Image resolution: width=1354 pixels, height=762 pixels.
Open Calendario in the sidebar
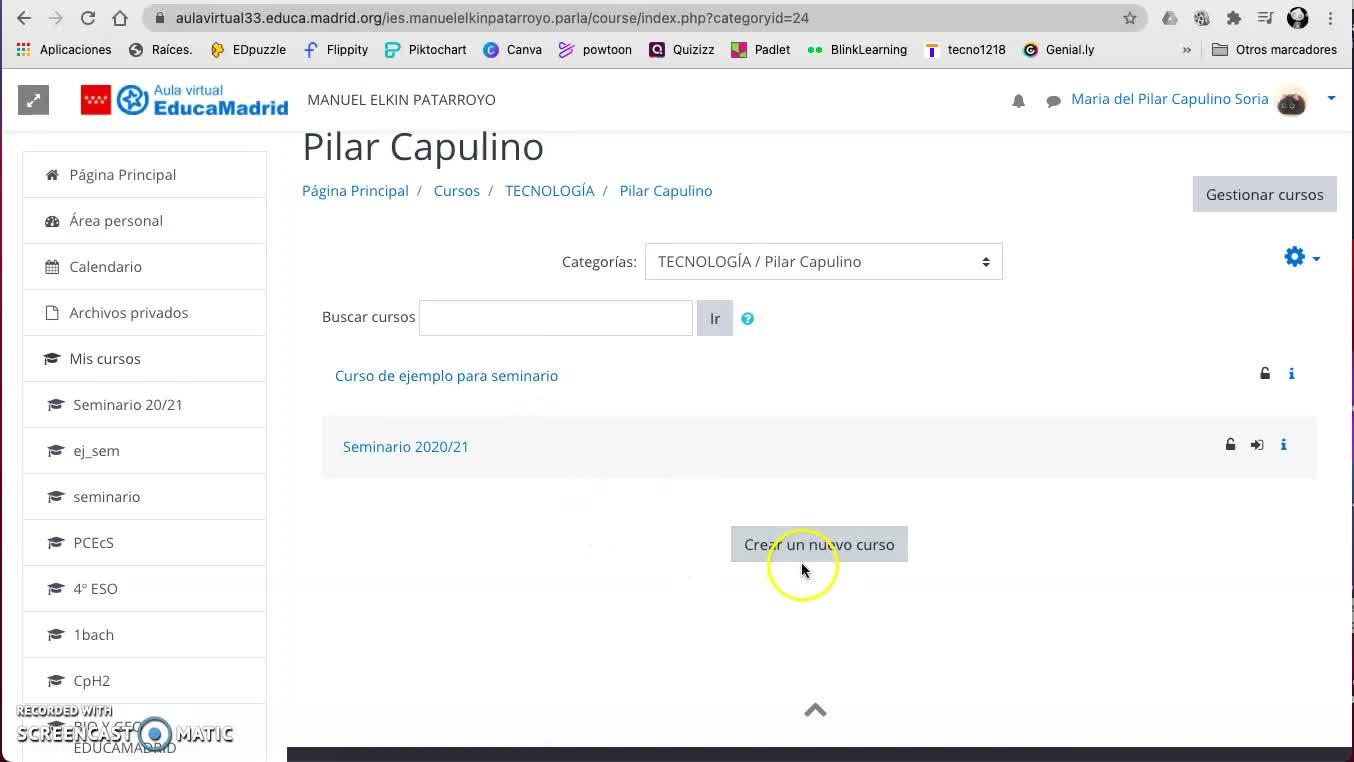point(145,267)
